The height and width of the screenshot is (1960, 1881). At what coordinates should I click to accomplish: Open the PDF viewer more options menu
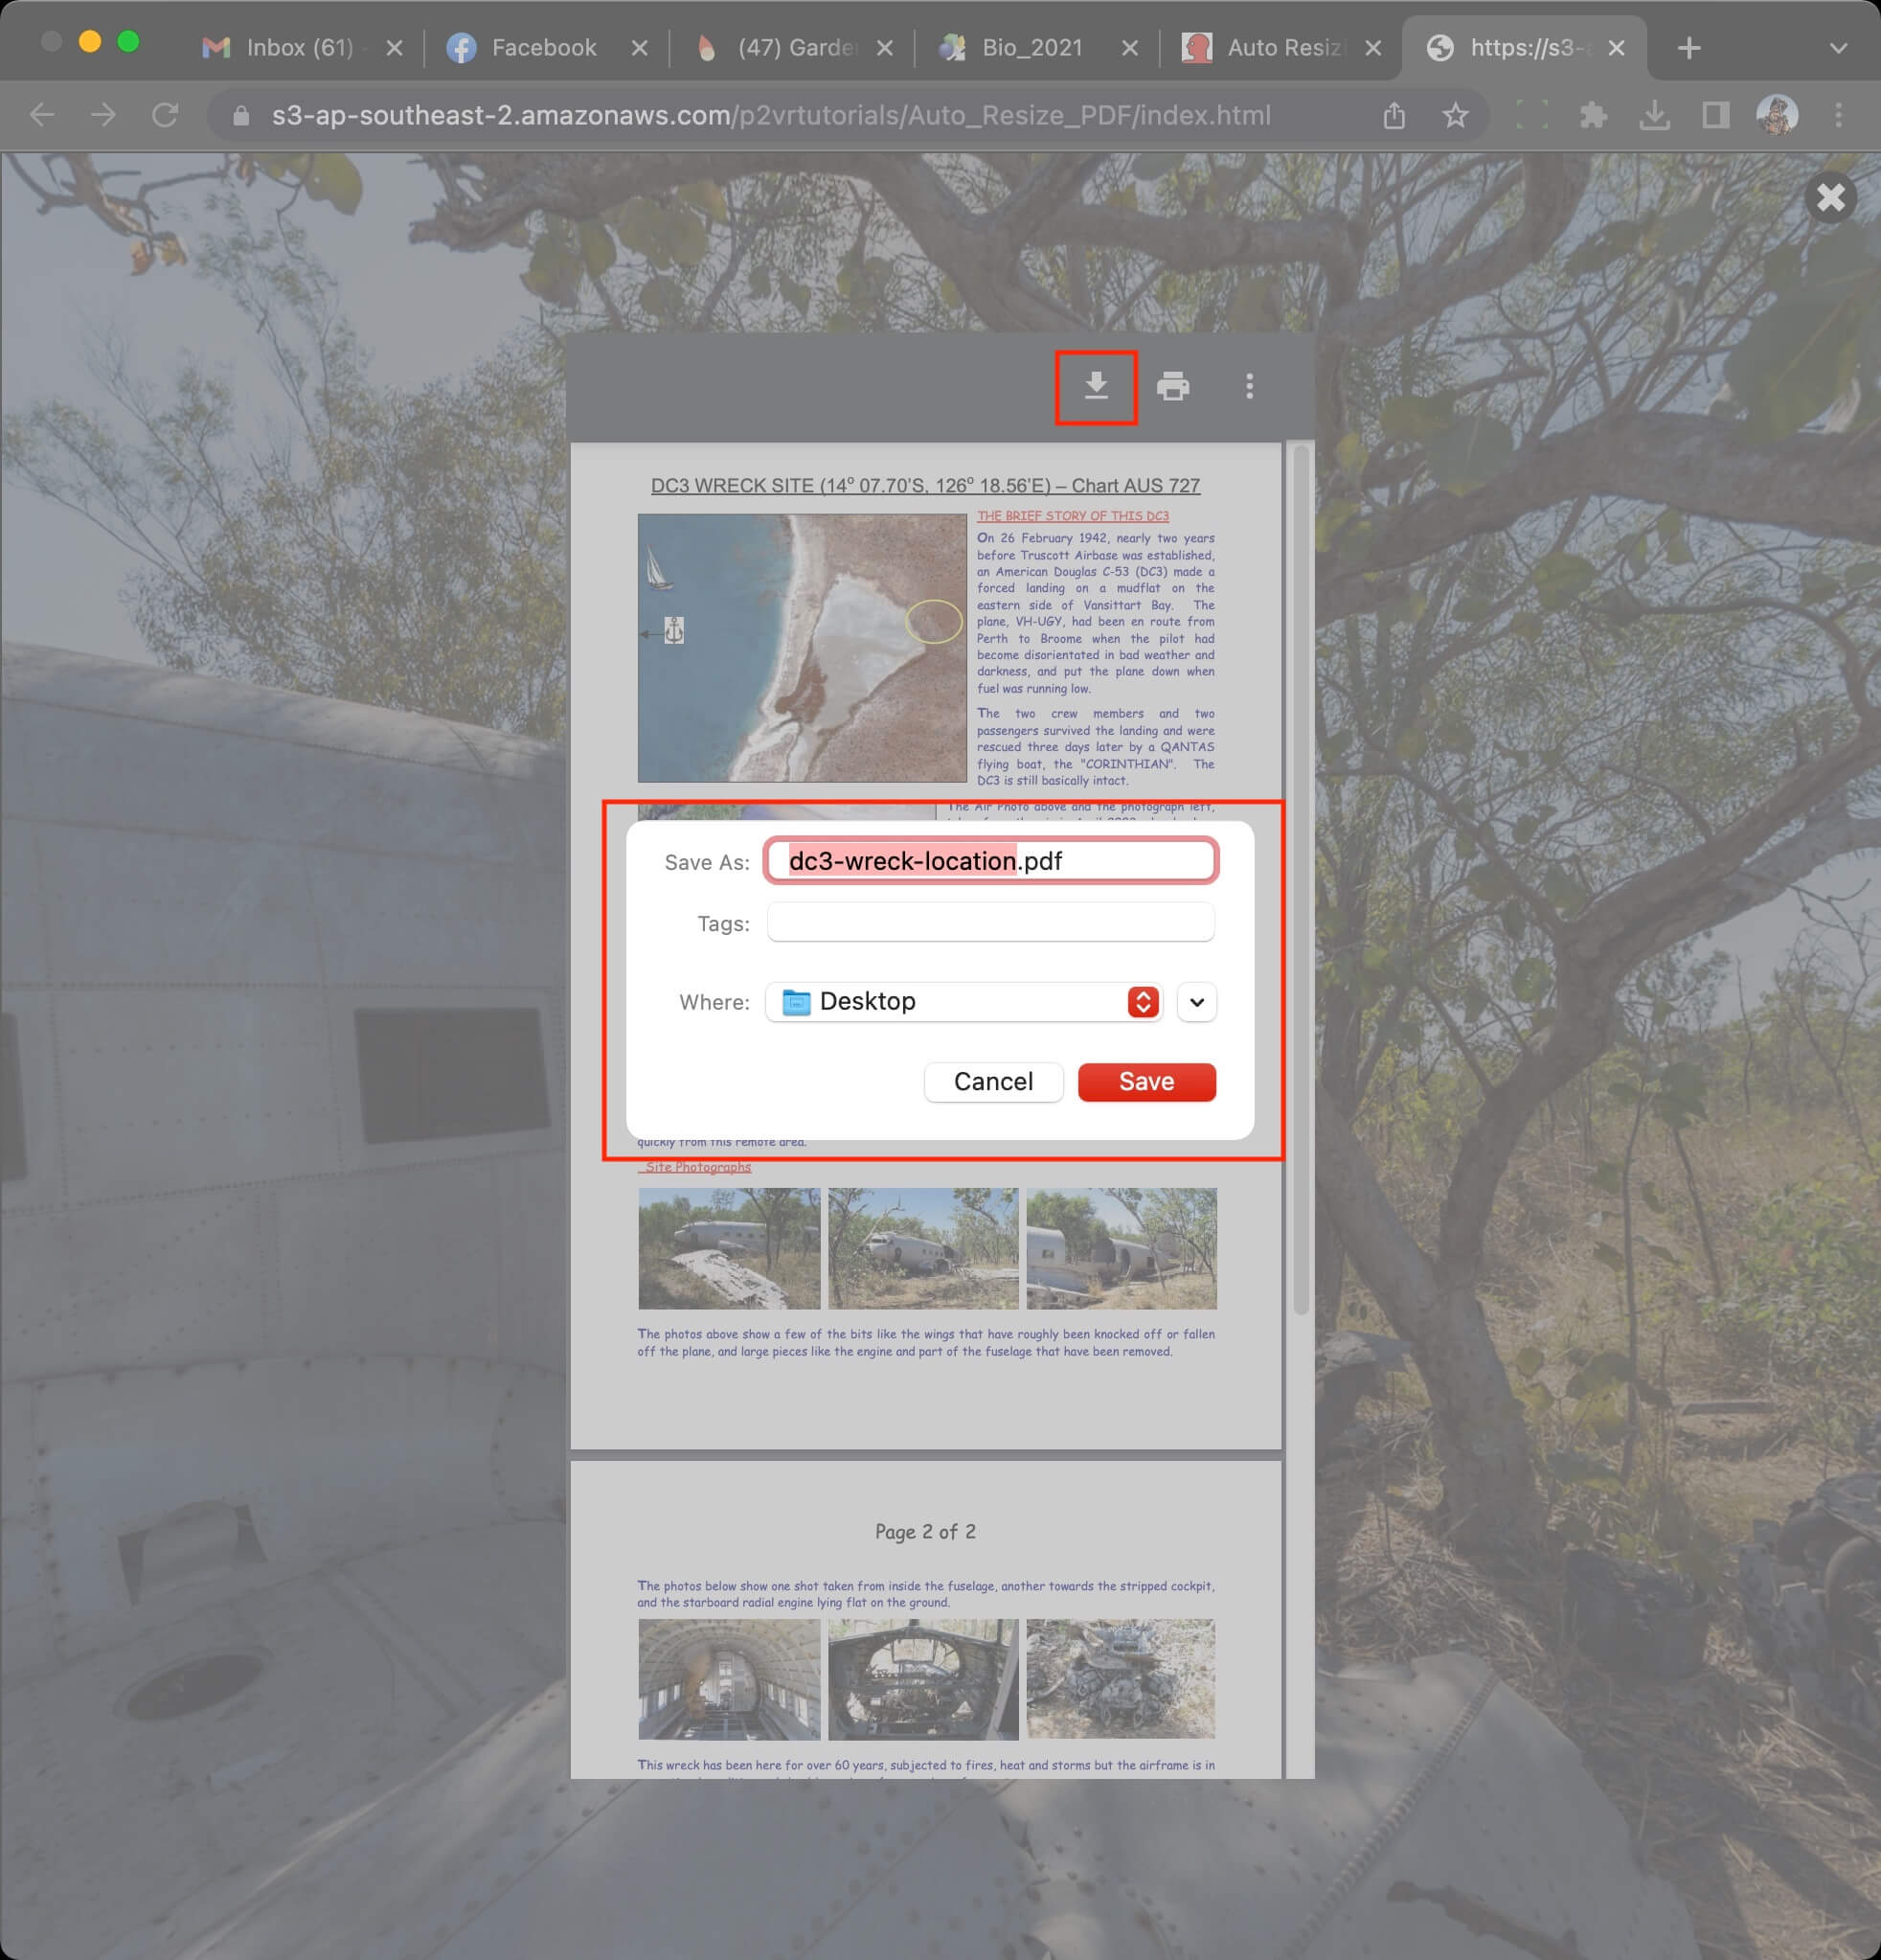coord(1249,386)
